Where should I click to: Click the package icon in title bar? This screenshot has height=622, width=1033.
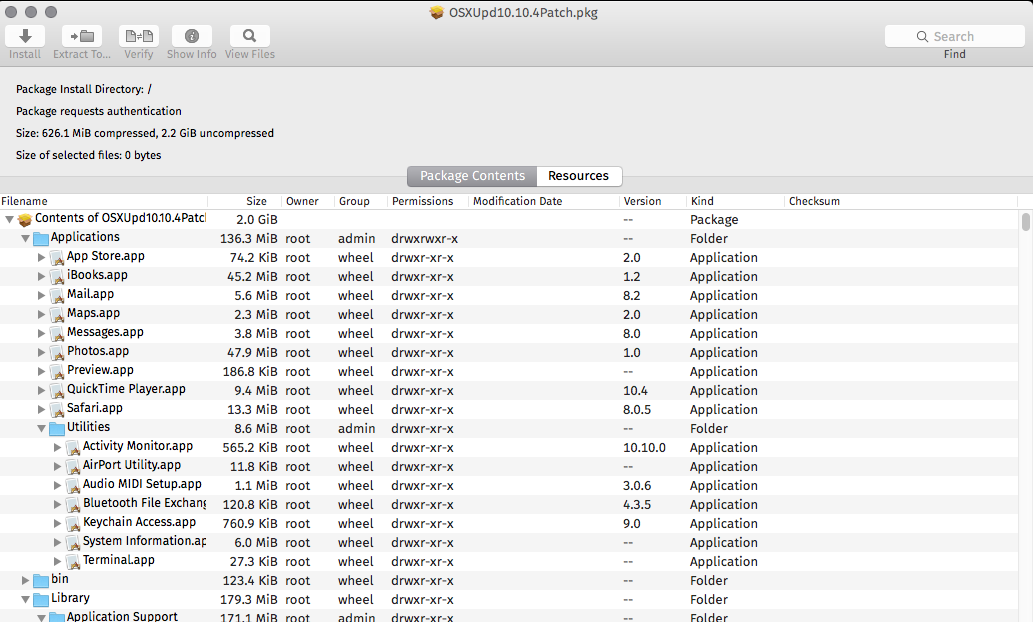tap(437, 13)
